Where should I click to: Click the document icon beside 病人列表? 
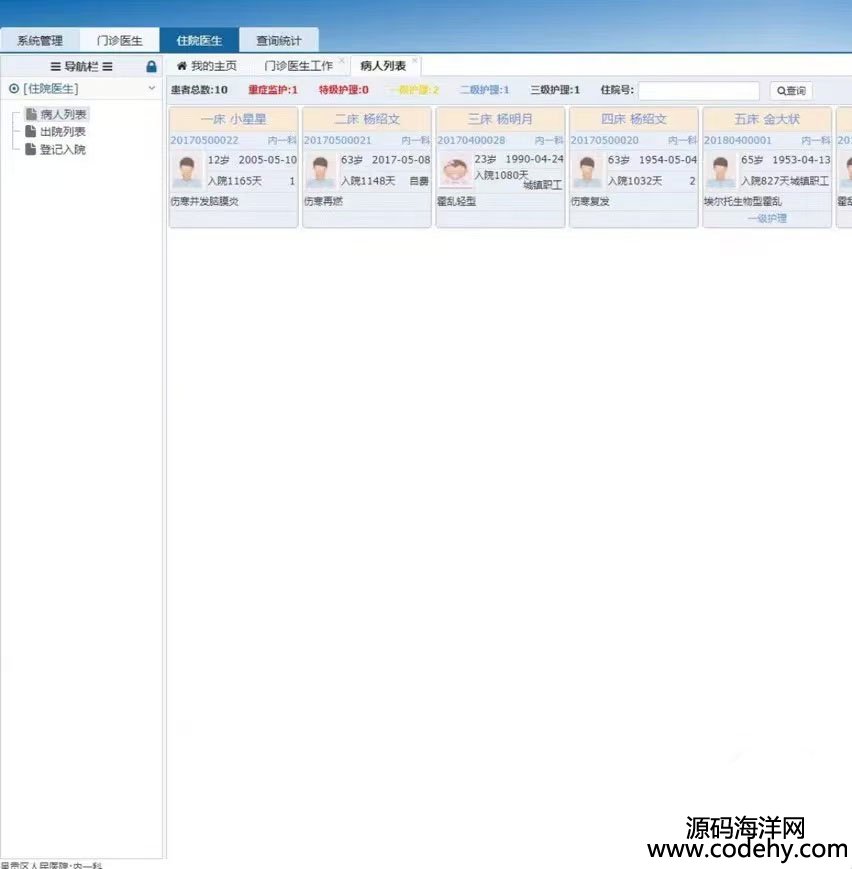31,114
